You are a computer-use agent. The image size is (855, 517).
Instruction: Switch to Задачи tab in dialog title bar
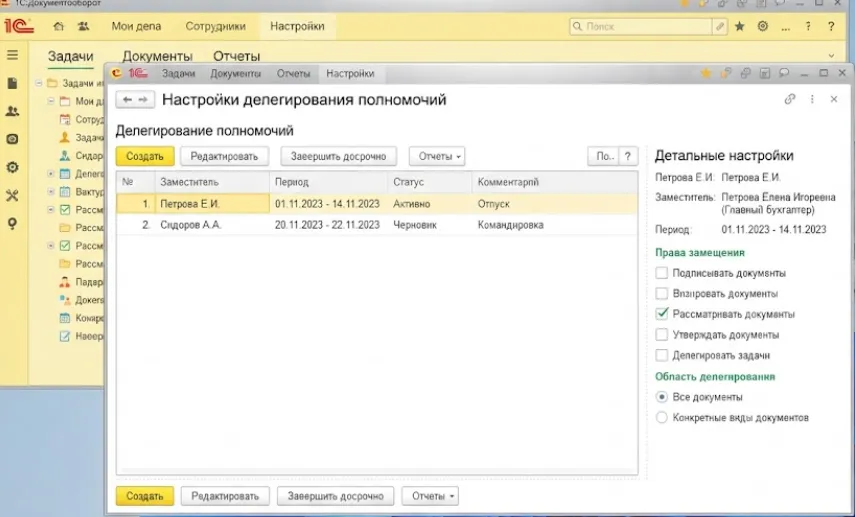pyautogui.click(x=178, y=74)
